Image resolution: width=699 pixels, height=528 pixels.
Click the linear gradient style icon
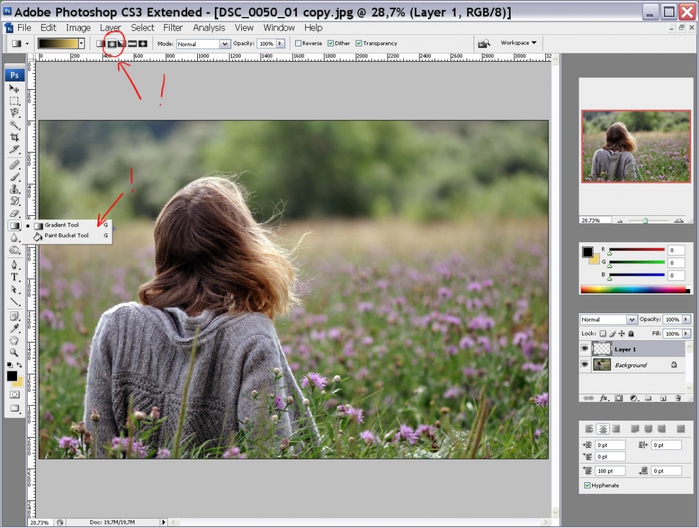102,44
